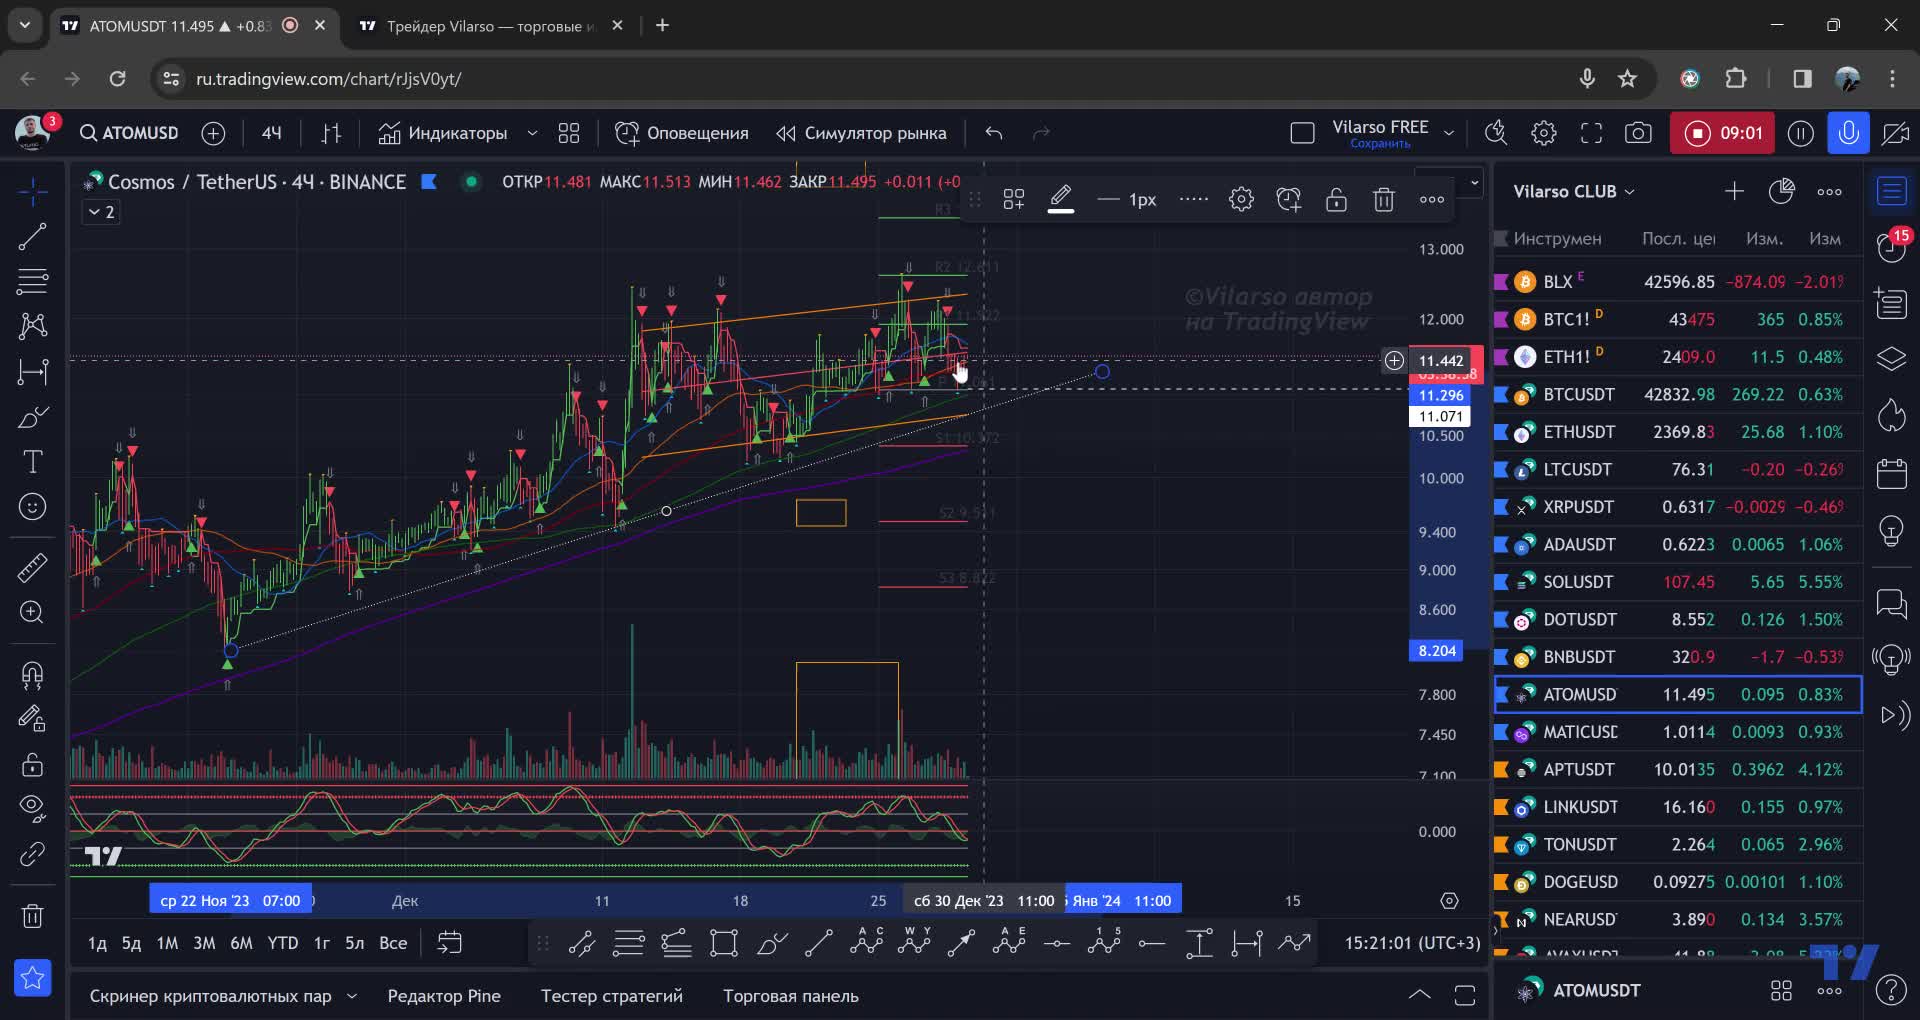Change the bar chart style
Viewport: 1920px width, 1020px height.
pyautogui.click(x=332, y=133)
